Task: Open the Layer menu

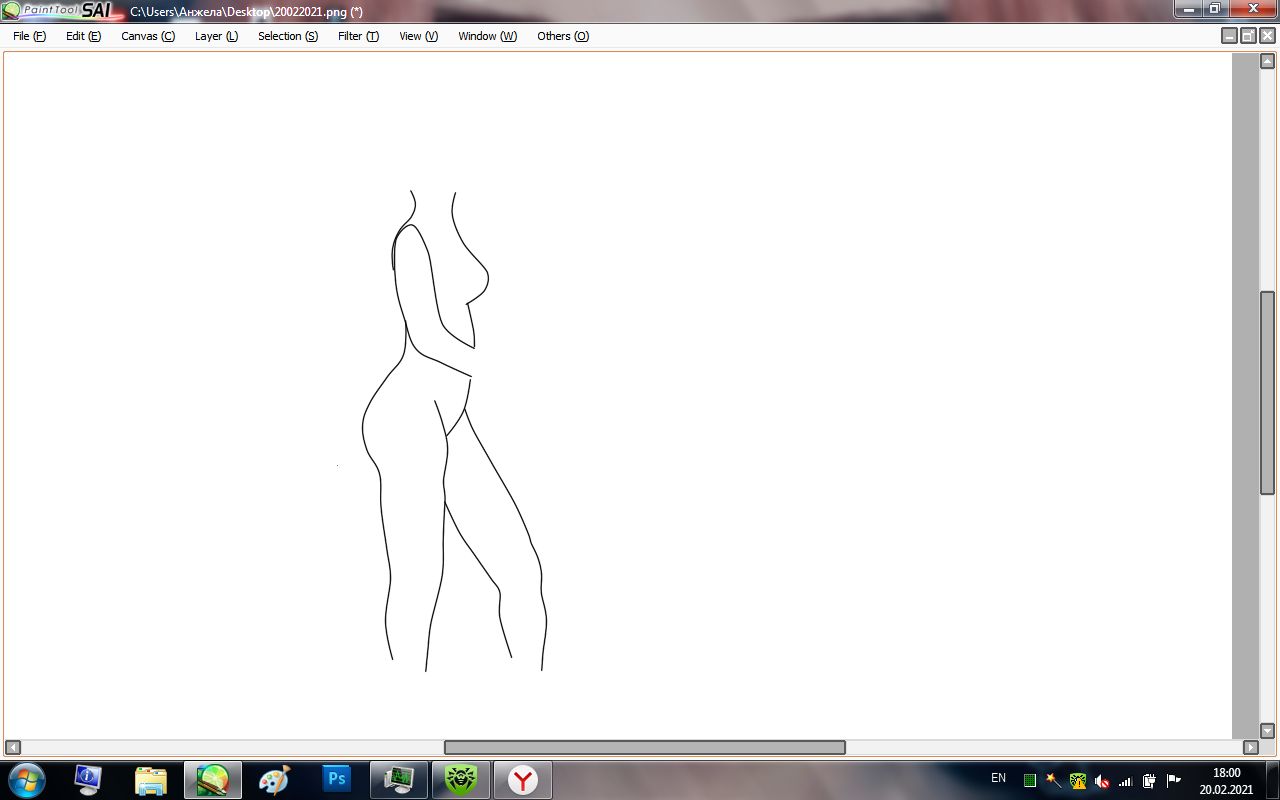Action: [216, 36]
